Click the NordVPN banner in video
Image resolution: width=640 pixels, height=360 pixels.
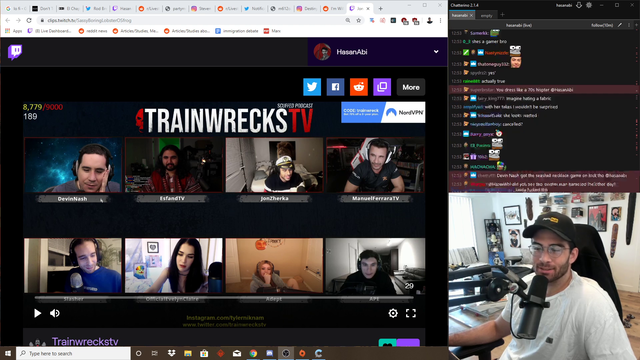[383, 112]
